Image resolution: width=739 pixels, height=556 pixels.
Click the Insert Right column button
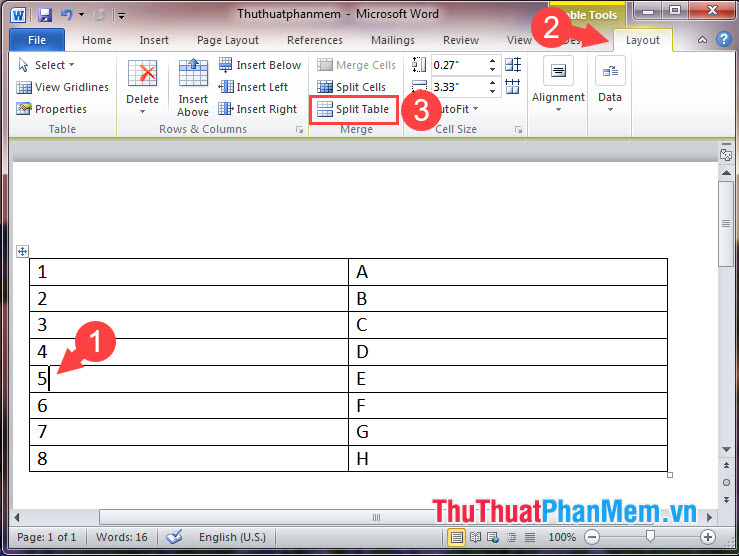pyautogui.click(x=258, y=109)
